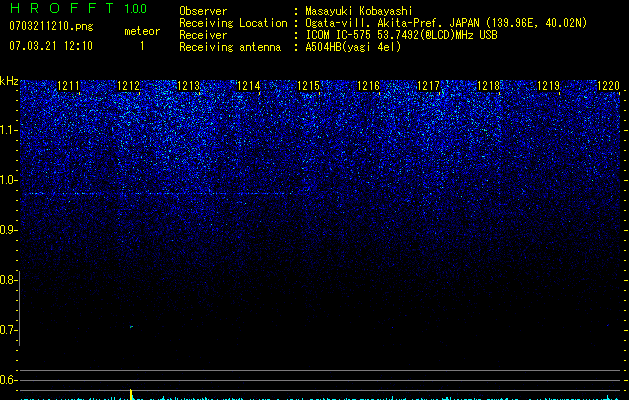Select the A504HB(yagi 4el) antenna text

point(353,47)
